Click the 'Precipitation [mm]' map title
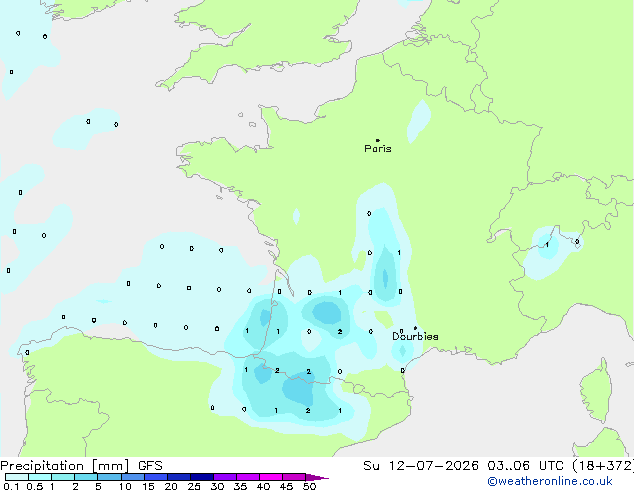634x490 pixels. [65, 466]
